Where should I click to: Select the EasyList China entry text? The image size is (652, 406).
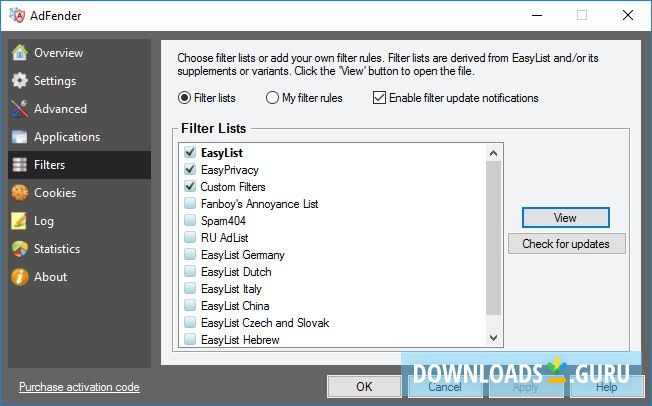click(x=235, y=306)
